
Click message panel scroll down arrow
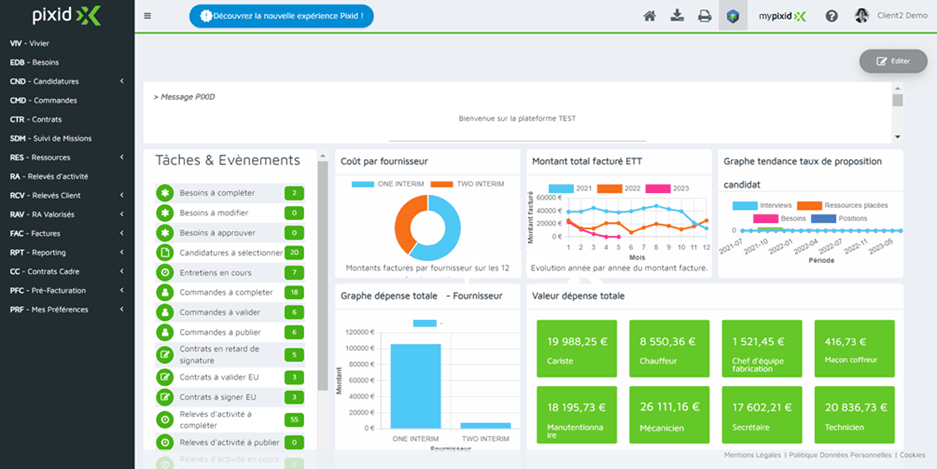tap(898, 137)
